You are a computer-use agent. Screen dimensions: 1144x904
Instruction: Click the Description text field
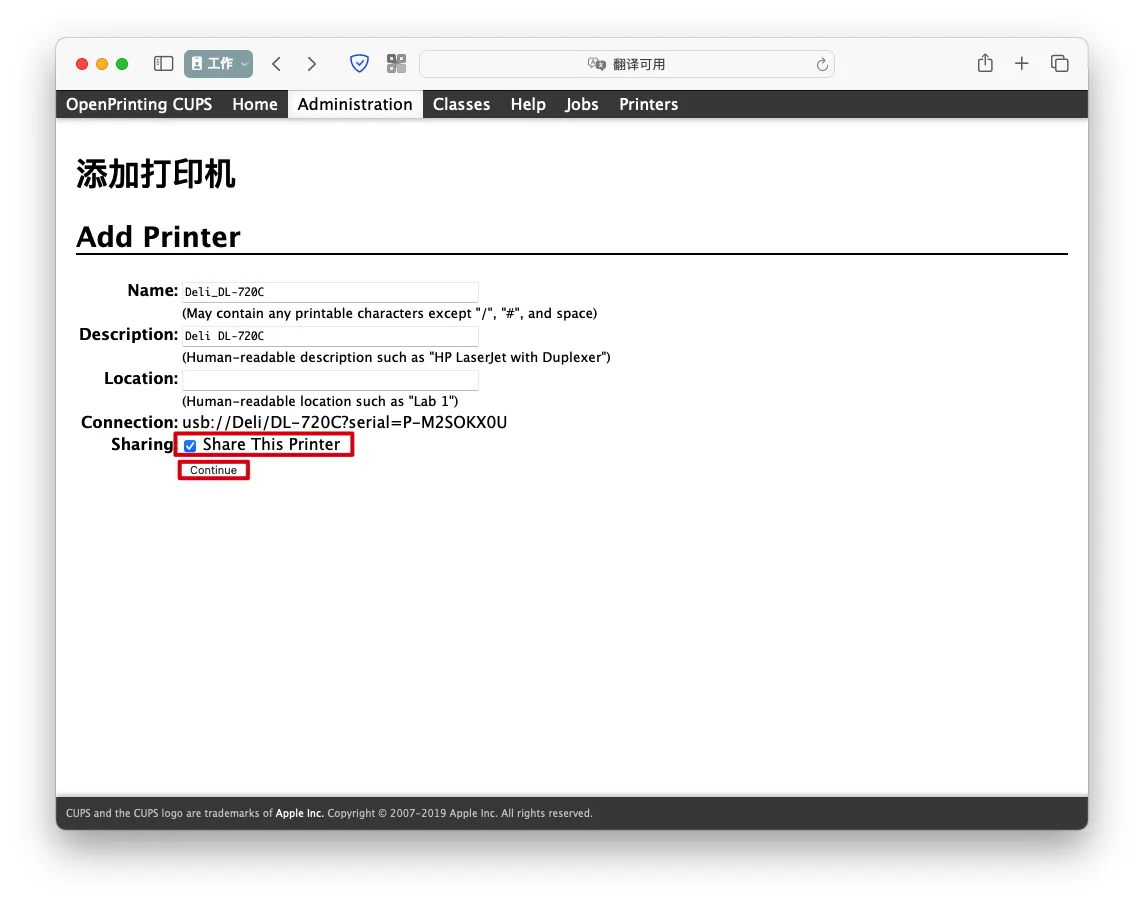[x=330, y=336]
